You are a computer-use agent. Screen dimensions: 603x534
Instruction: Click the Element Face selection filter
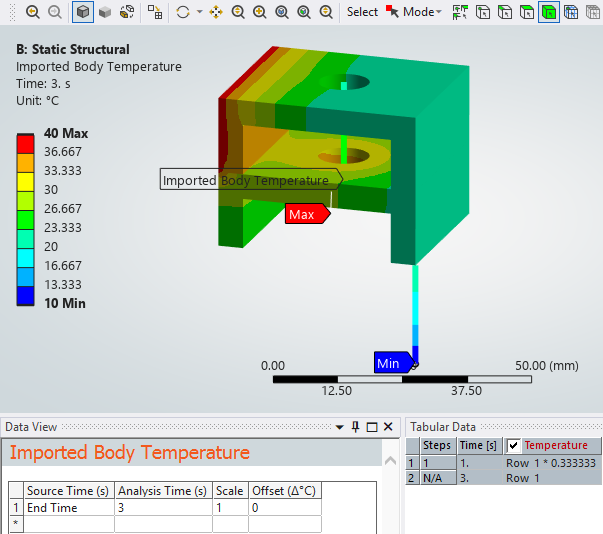tap(593, 12)
